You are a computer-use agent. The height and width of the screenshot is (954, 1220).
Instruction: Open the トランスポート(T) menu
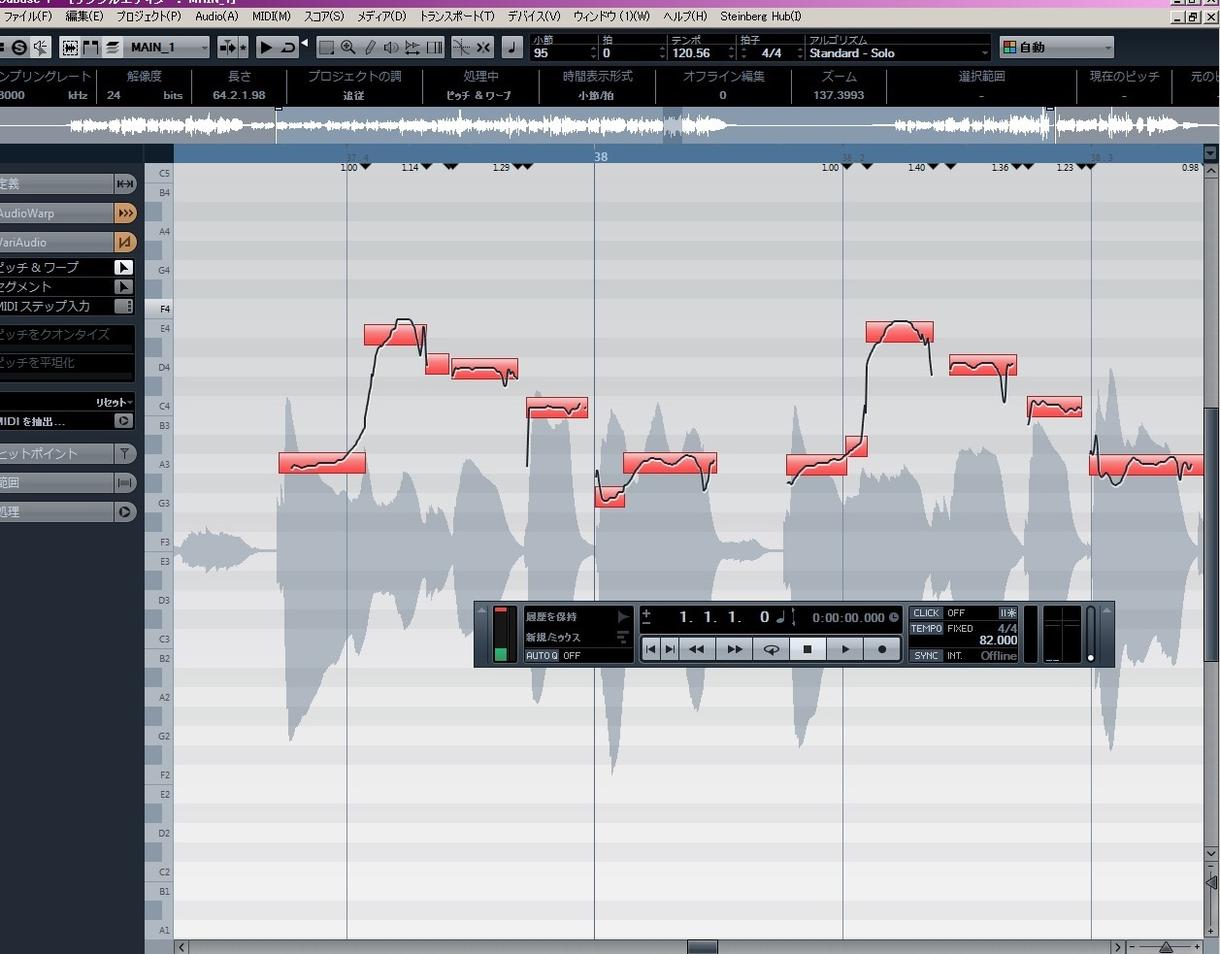tap(457, 17)
